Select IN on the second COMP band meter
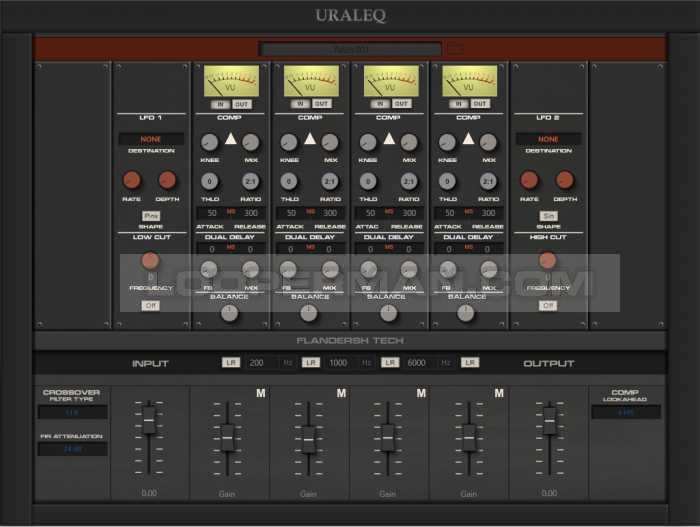 coord(300,104)
